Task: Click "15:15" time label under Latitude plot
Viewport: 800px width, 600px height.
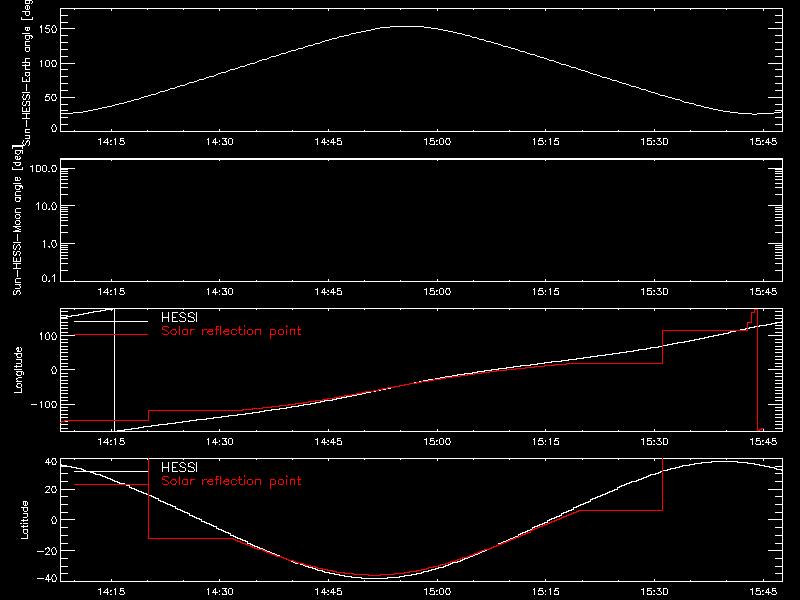Action: point(546,592)
